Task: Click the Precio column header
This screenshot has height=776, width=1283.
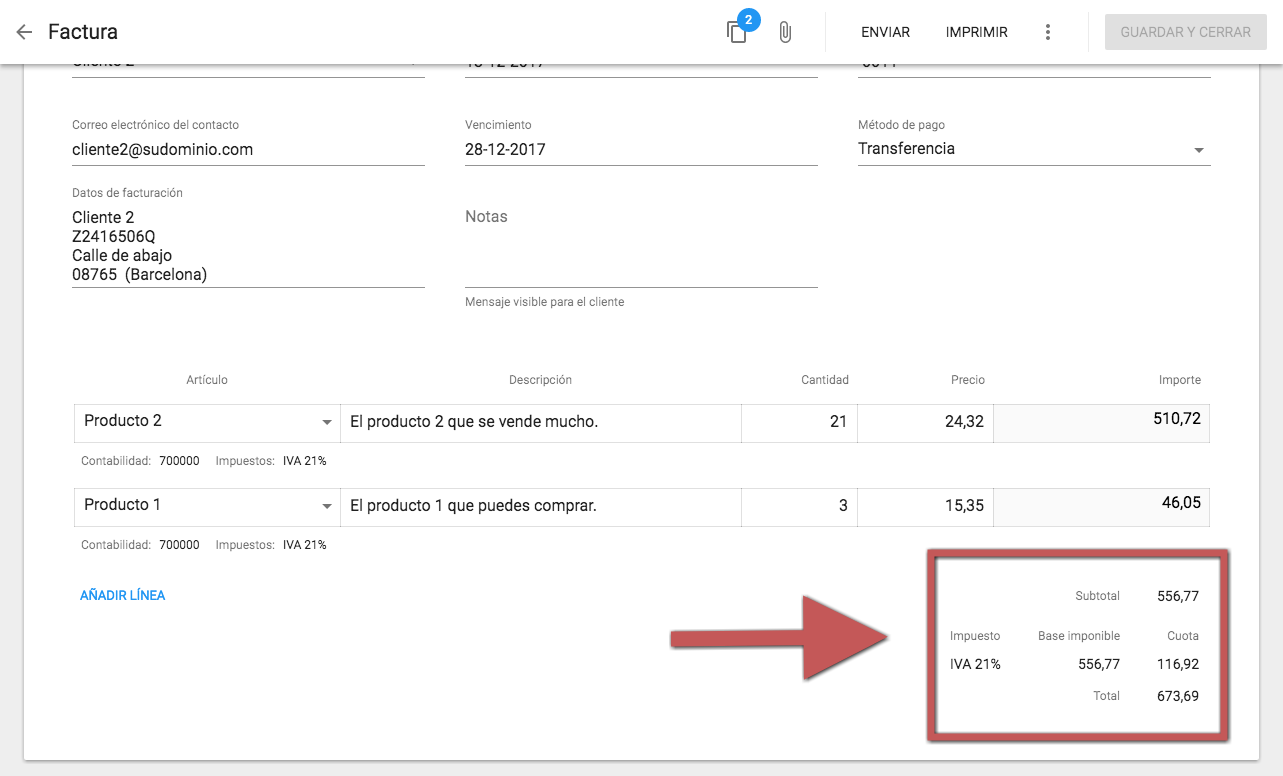Action: pos(968,380)
